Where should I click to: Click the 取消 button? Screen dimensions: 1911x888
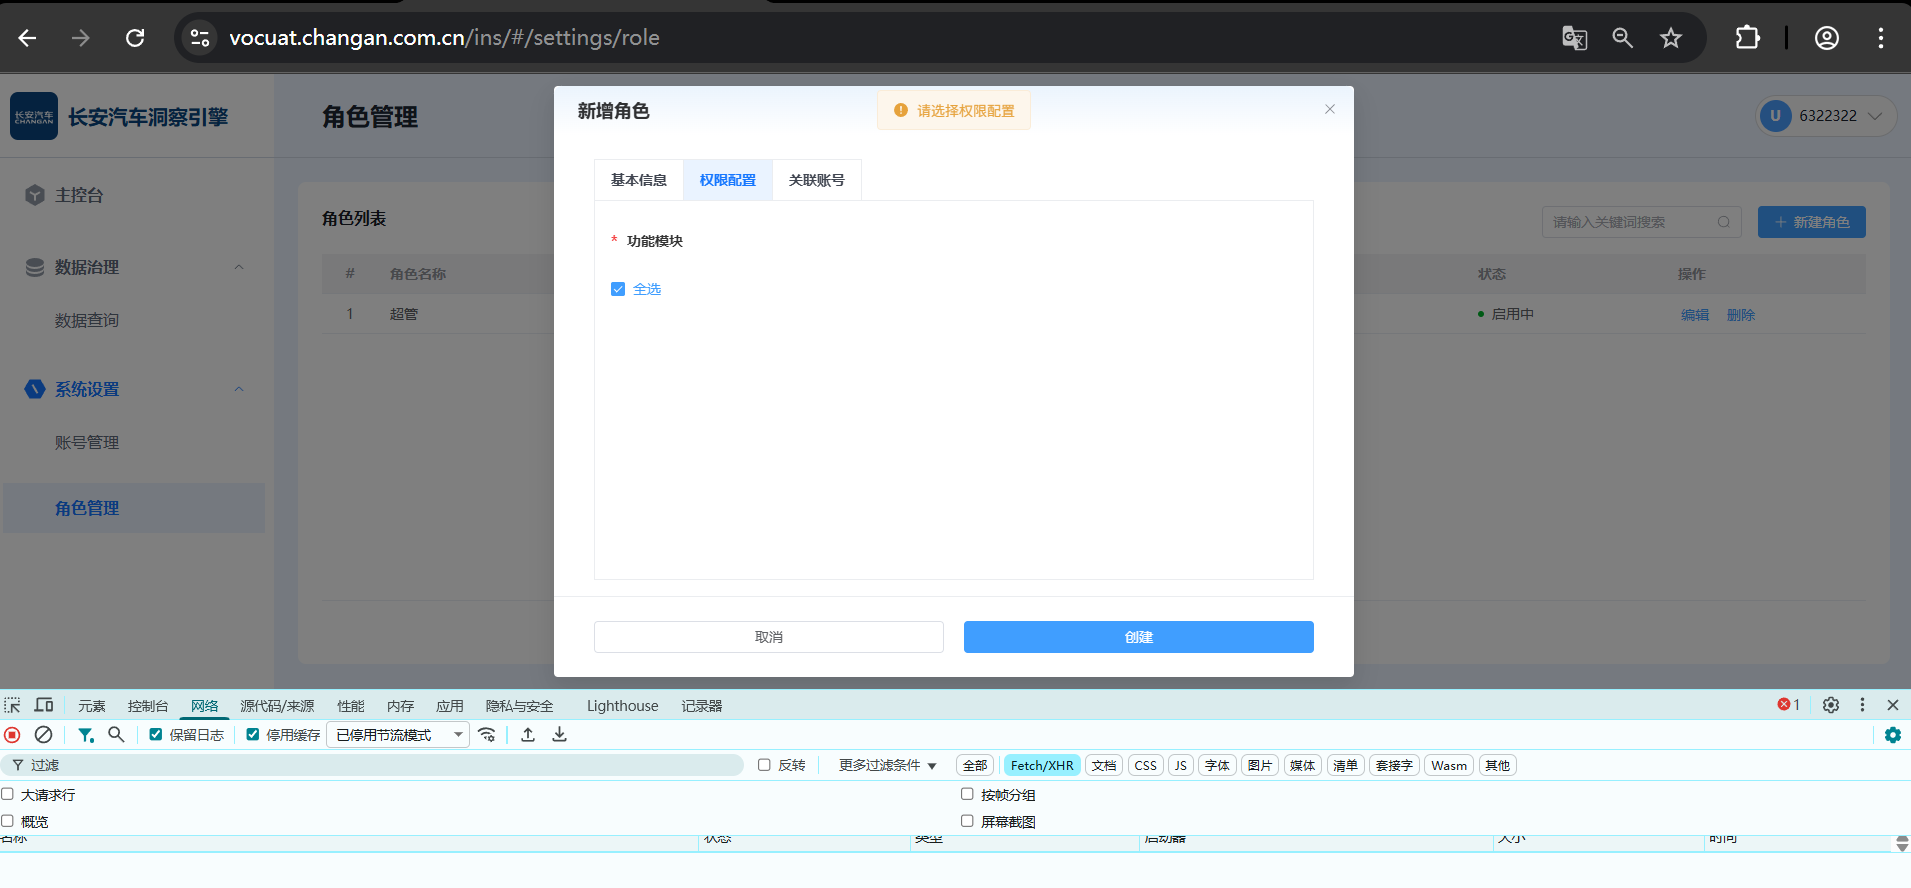(x=768, y=637)
